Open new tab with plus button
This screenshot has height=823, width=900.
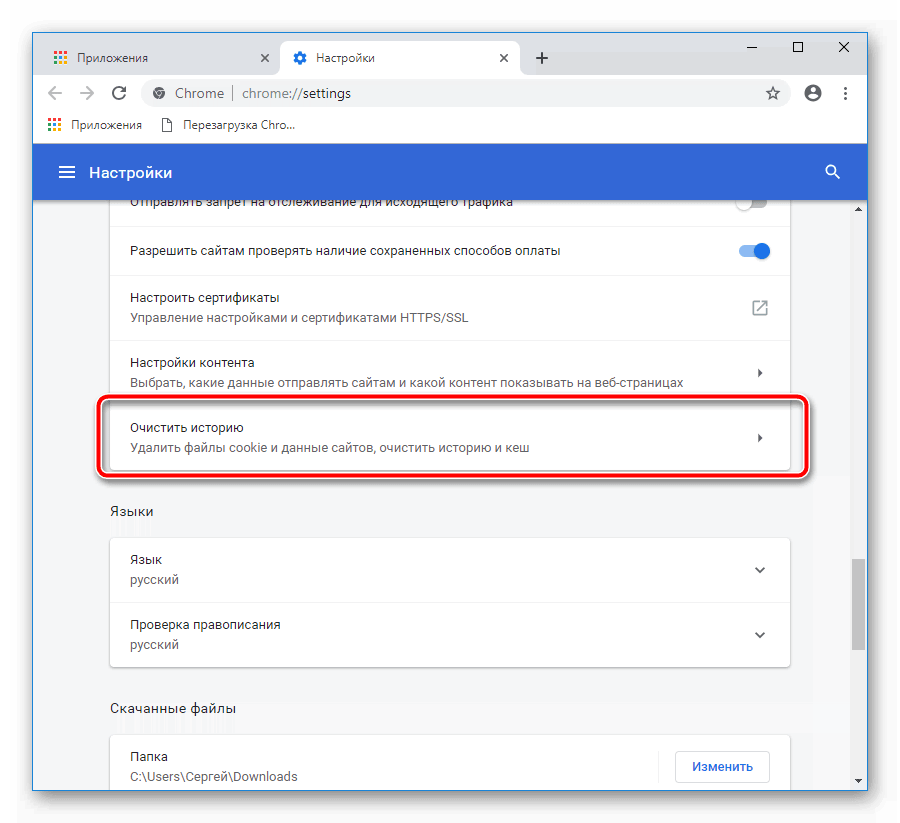tap(542, 58)
